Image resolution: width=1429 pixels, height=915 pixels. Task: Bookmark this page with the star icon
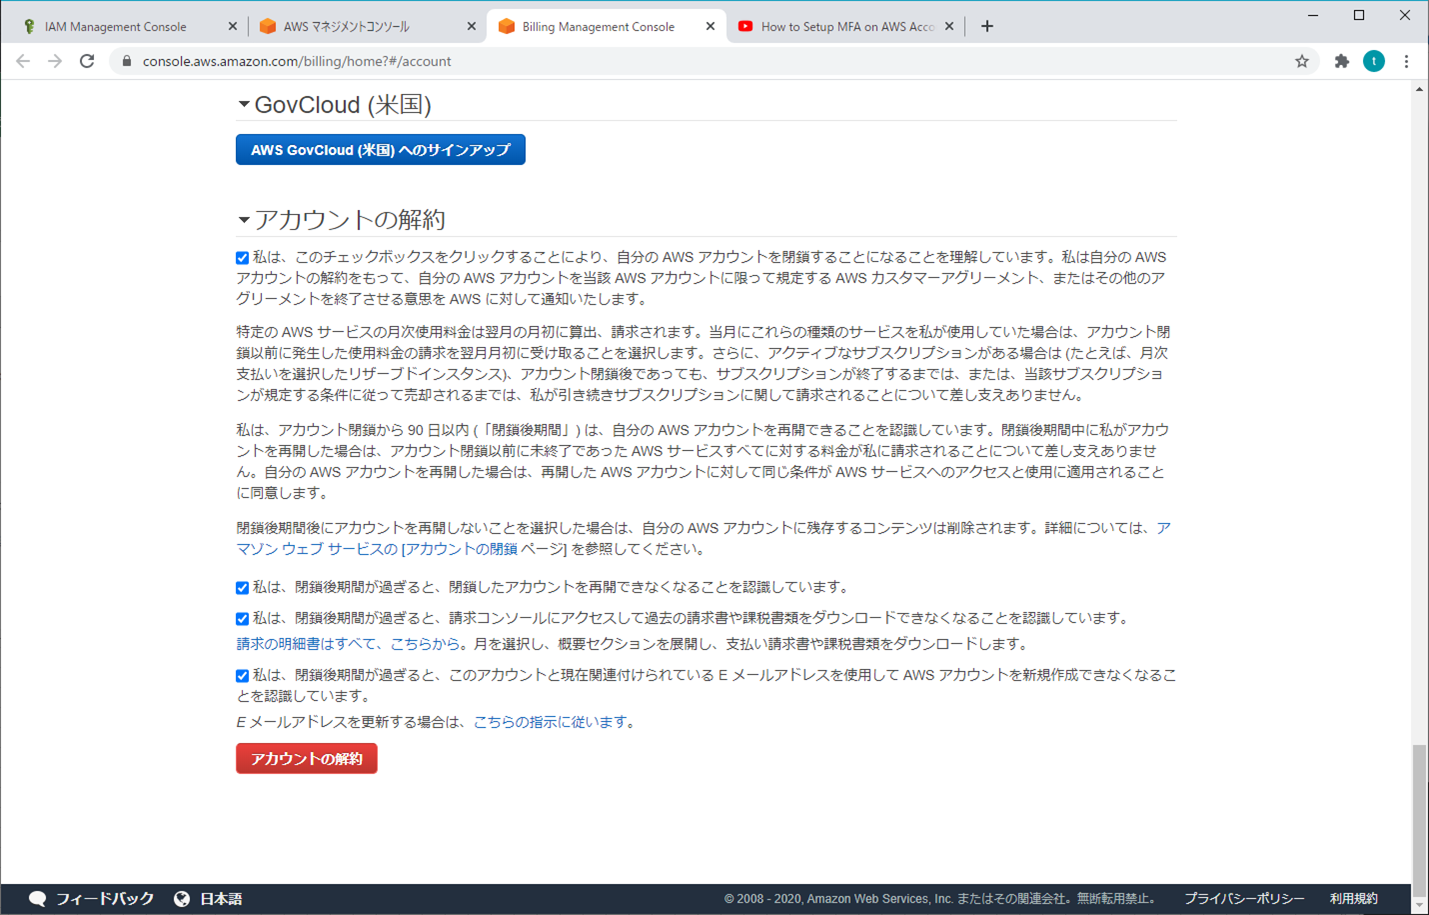(1302, 61)
